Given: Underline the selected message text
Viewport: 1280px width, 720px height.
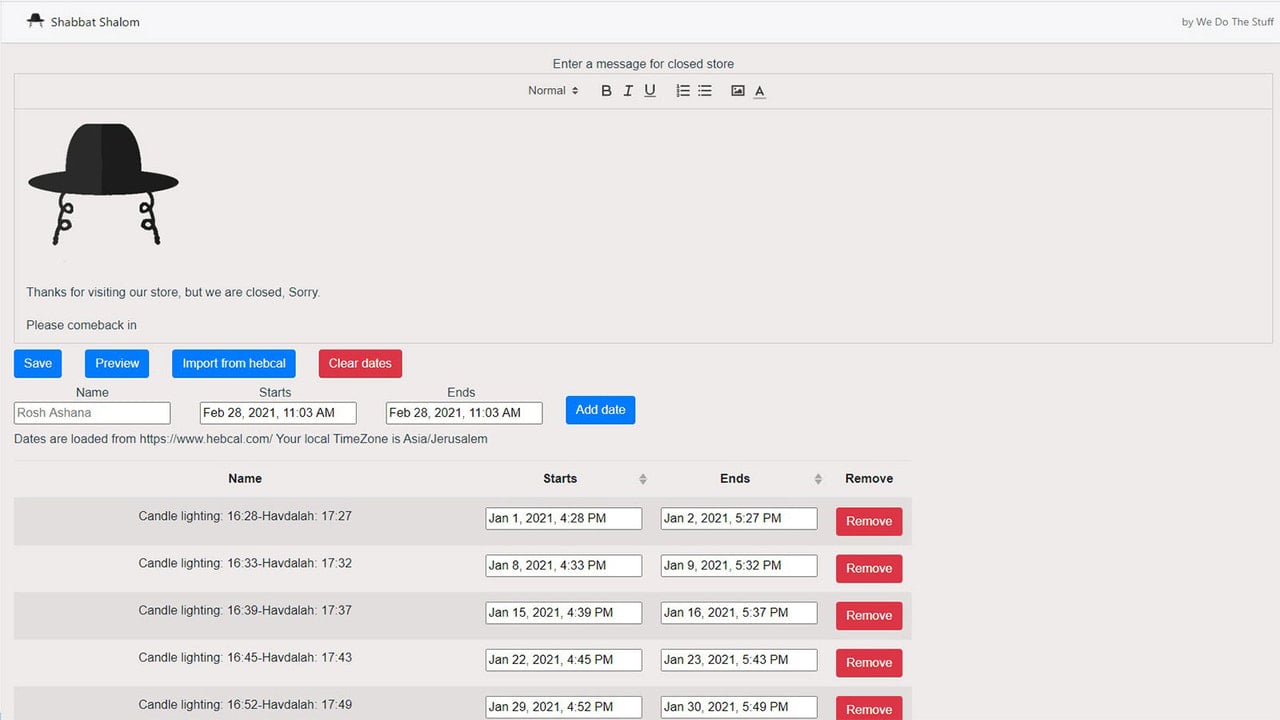Looking at the screenshot, I should [x=650, y=91].
